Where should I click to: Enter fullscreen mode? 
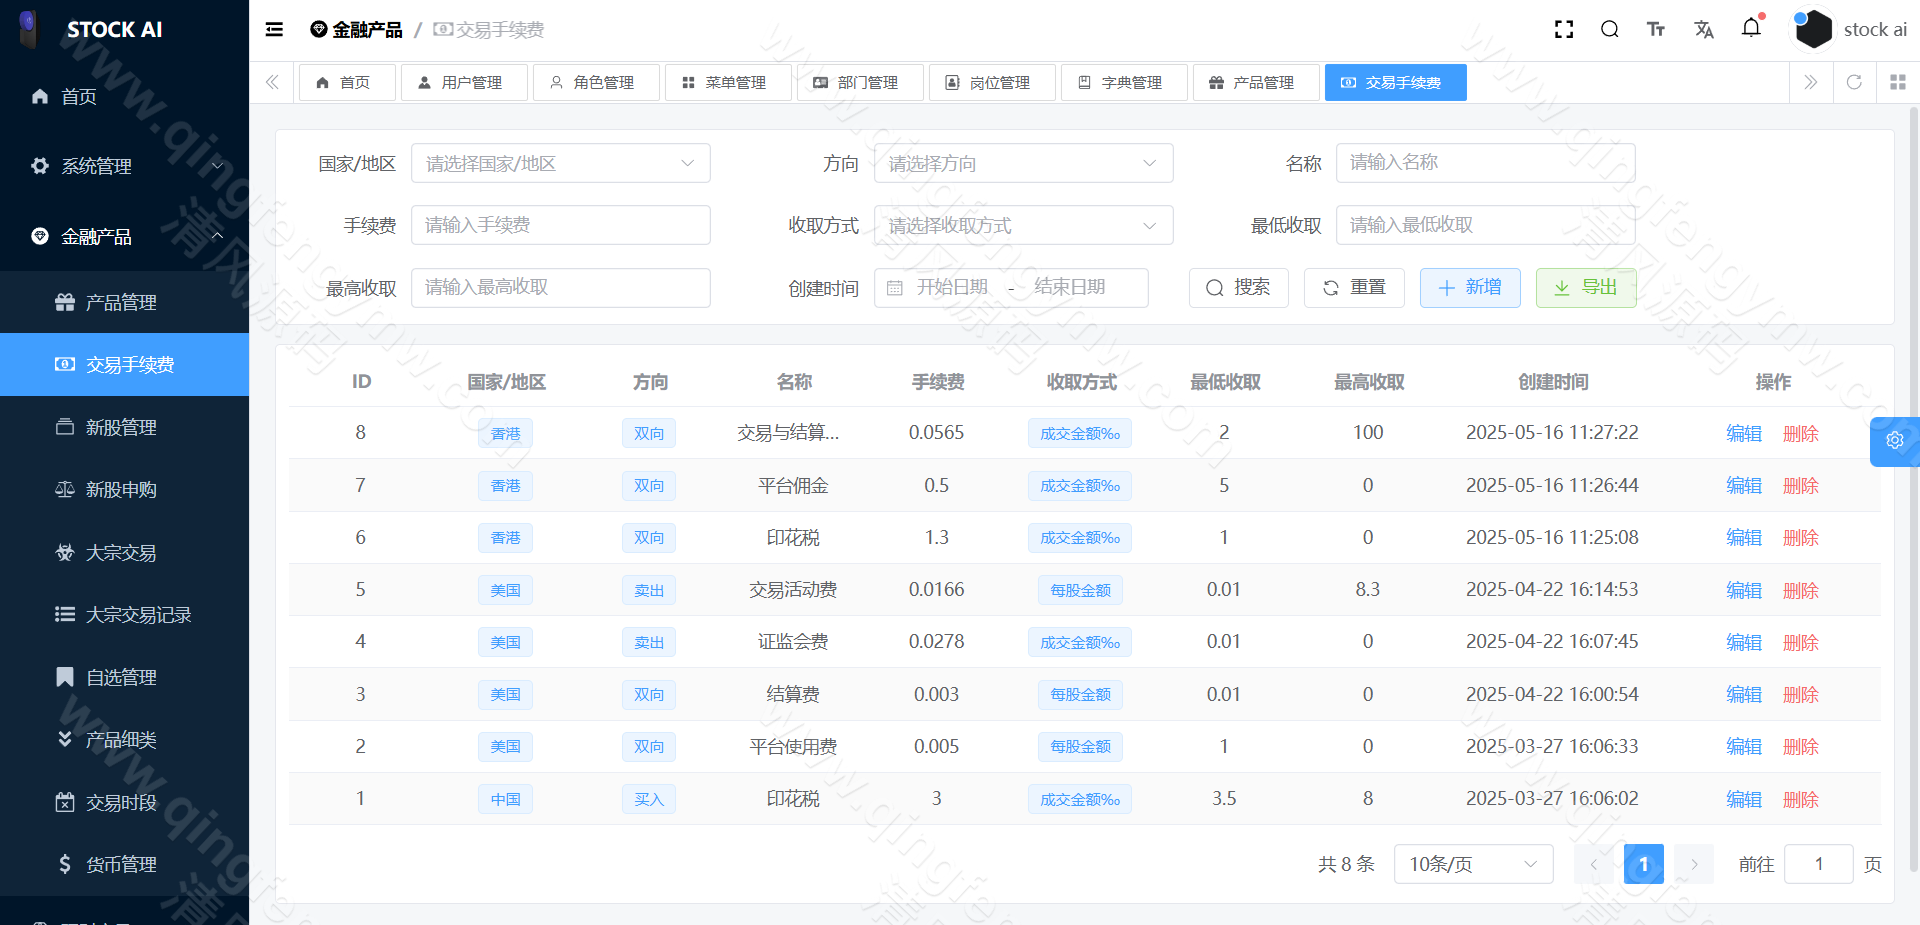pos(1563,29)
